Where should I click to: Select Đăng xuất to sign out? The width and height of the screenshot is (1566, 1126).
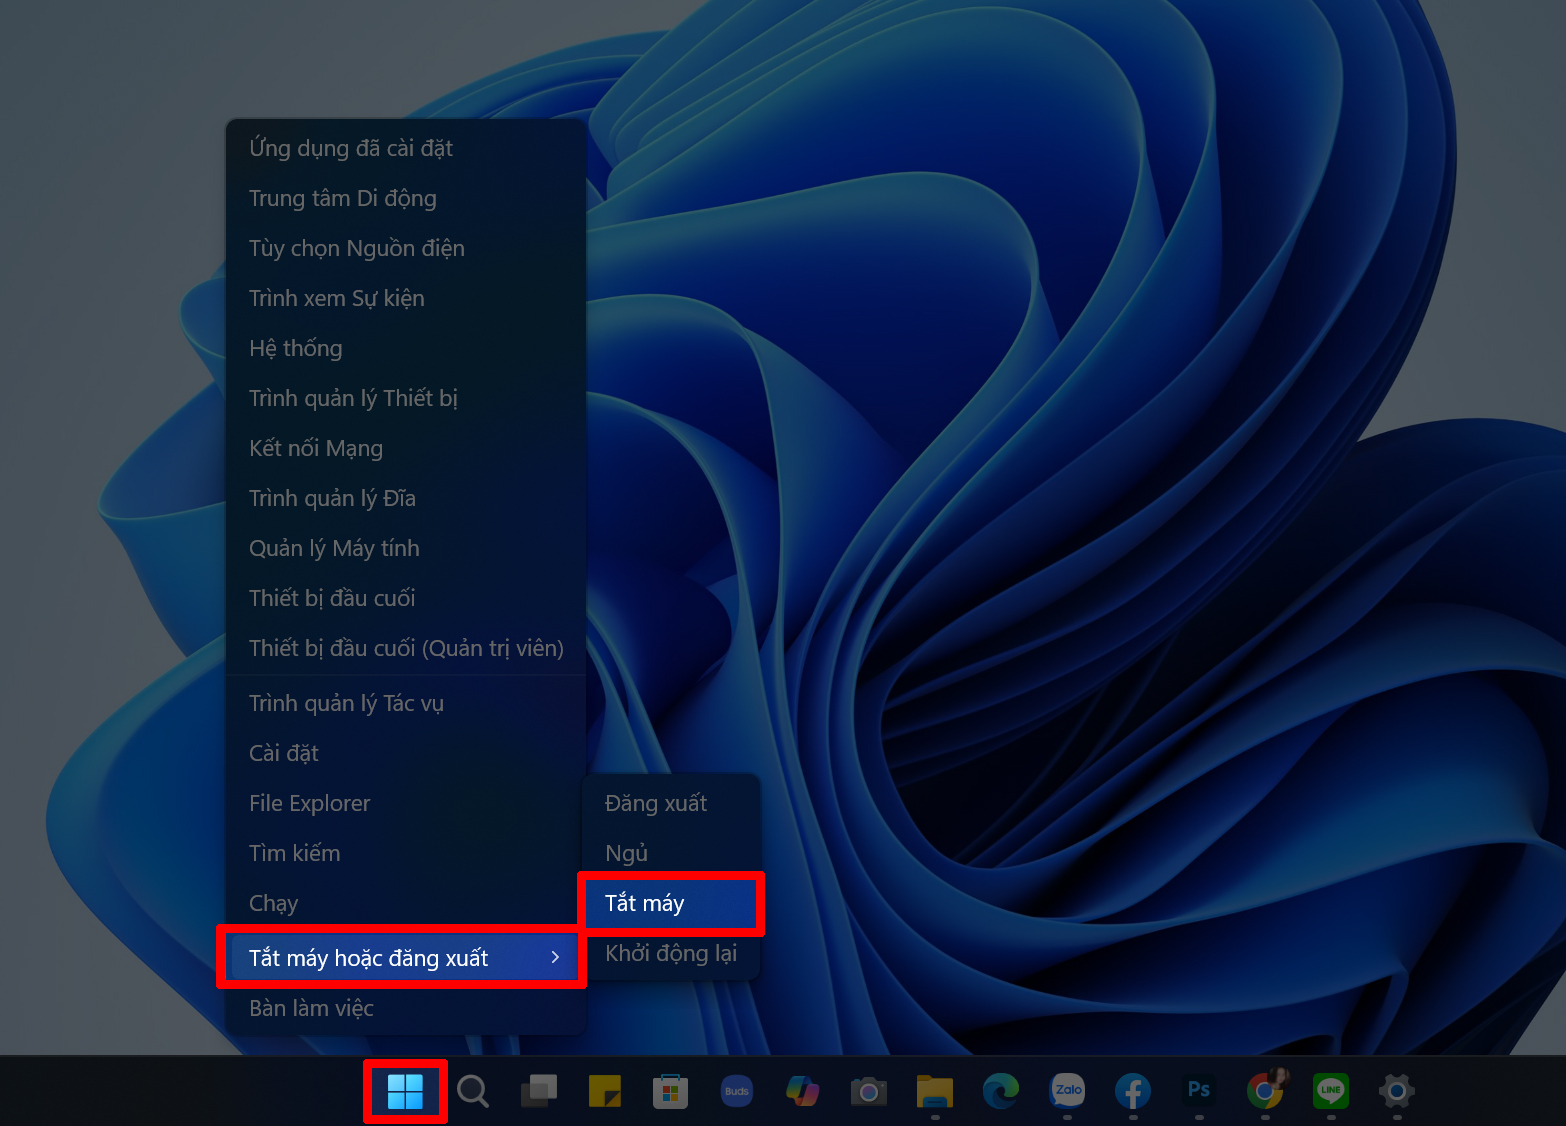pos(655,802)
